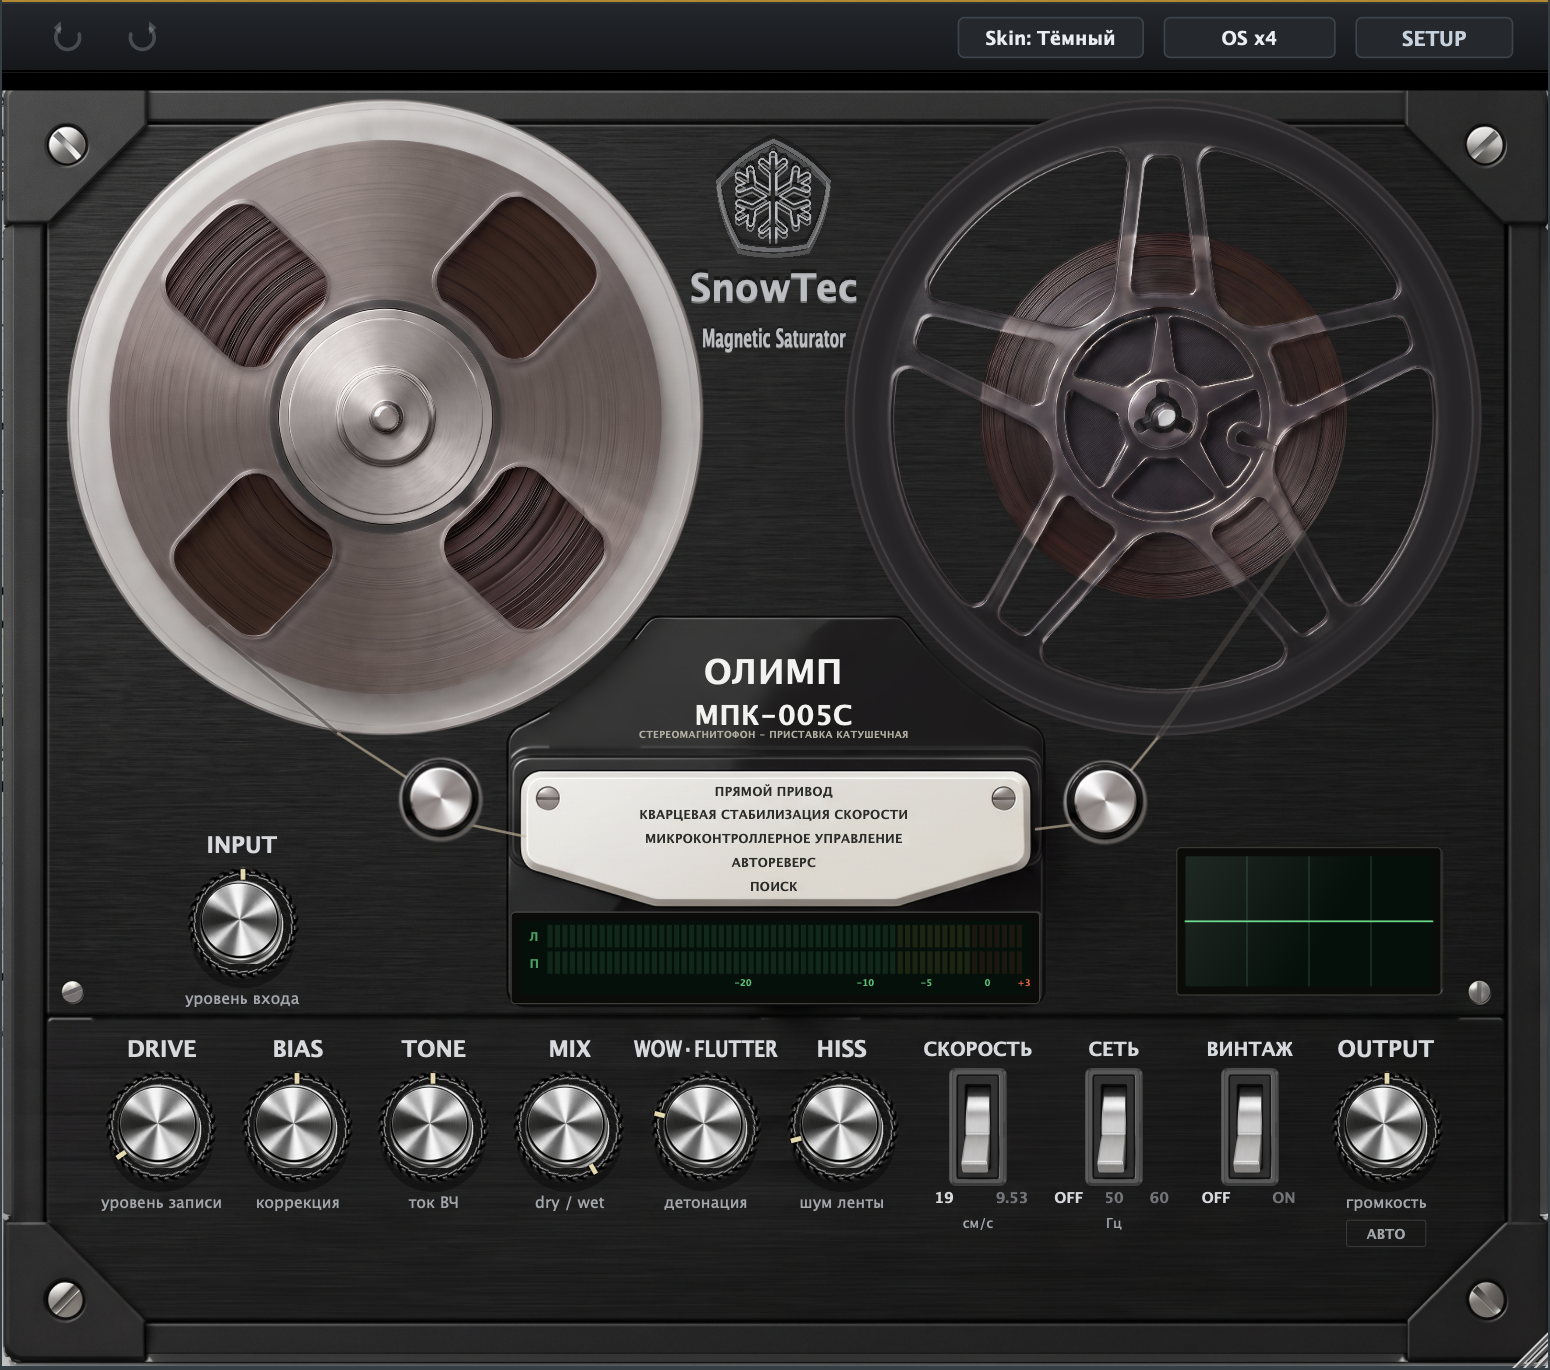This screenshot has width=1550, height=1370.
Task: Click АВТОРЕВЕРС plate text
Action: click(773, 862)
